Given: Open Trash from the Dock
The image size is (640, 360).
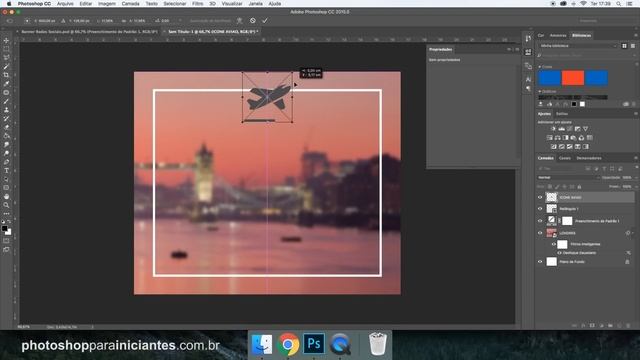Looking at the screenshot, I should (x=378, y=344).
